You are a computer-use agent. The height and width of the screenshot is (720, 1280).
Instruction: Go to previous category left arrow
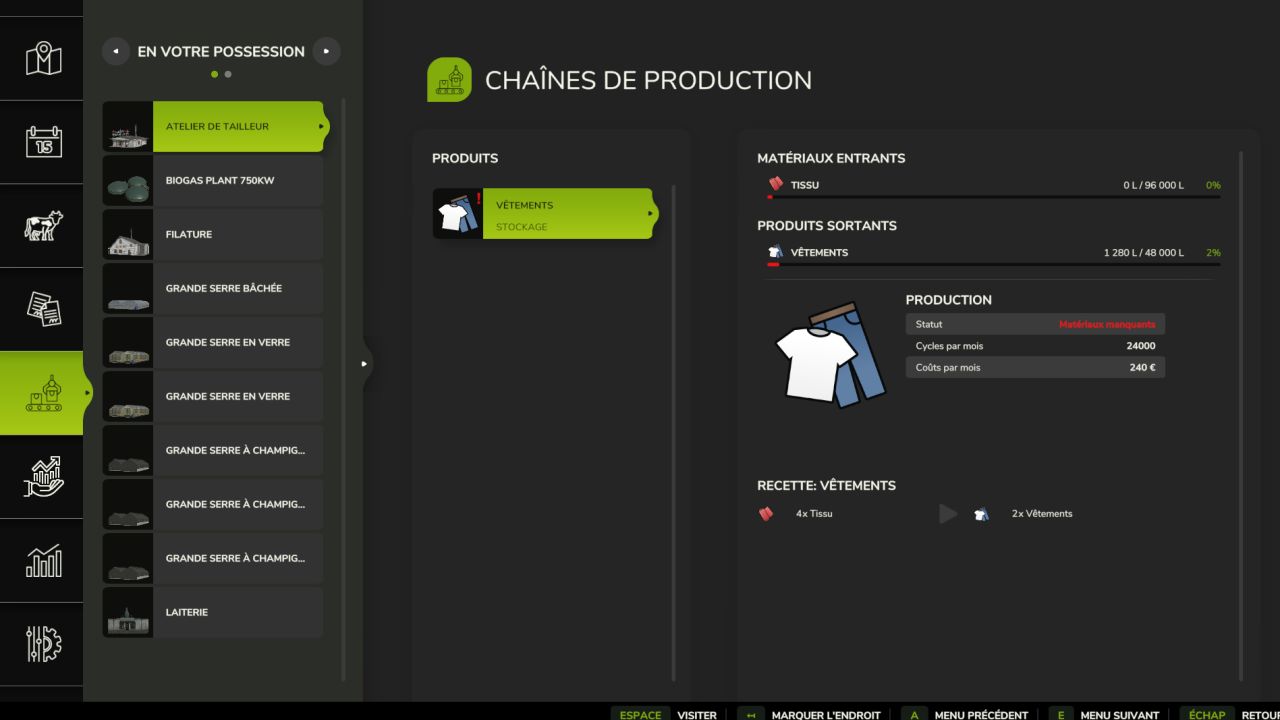tap(116, 51)
